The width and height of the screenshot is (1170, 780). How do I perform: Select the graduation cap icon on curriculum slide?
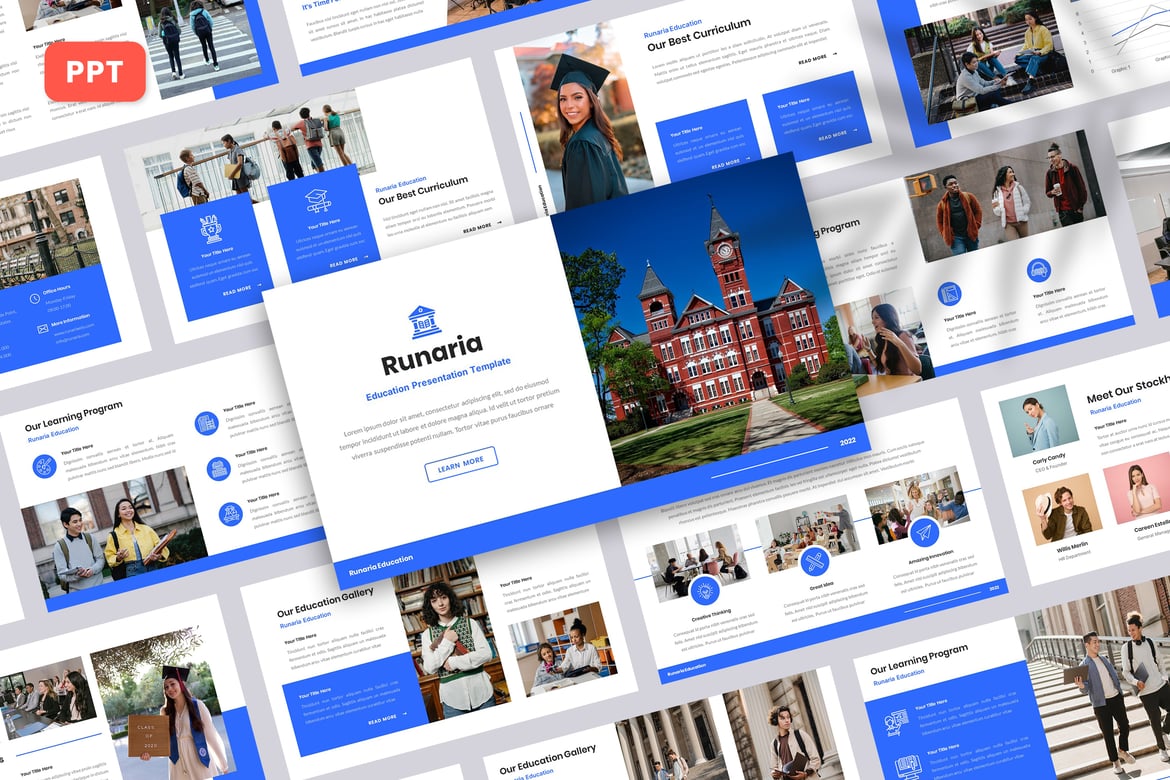click(x=317, y=201)
